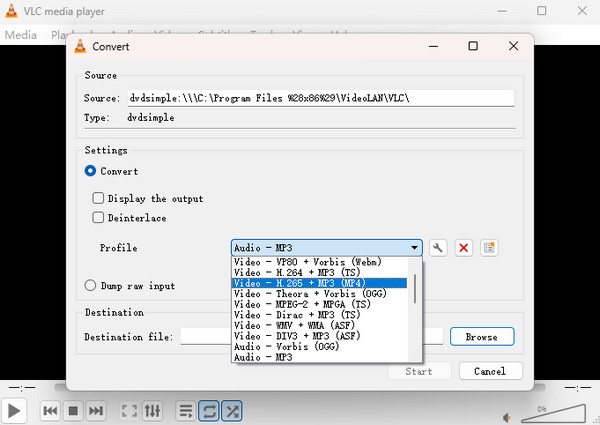Mute audio via speaker icon
The image size is (600, 425).
(507, 417)
